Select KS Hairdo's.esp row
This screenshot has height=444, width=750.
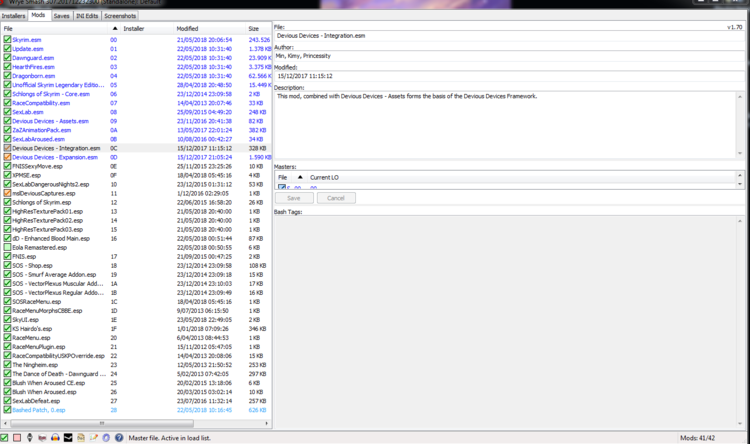coord(136,329)
